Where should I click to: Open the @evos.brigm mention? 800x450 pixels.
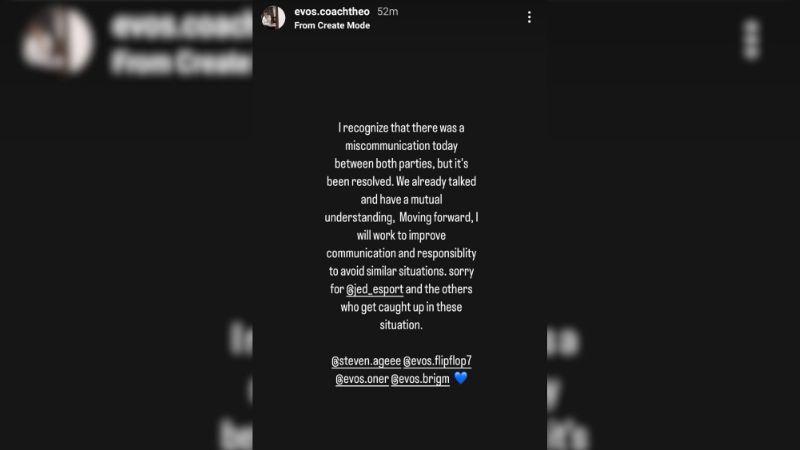point(420,379)
